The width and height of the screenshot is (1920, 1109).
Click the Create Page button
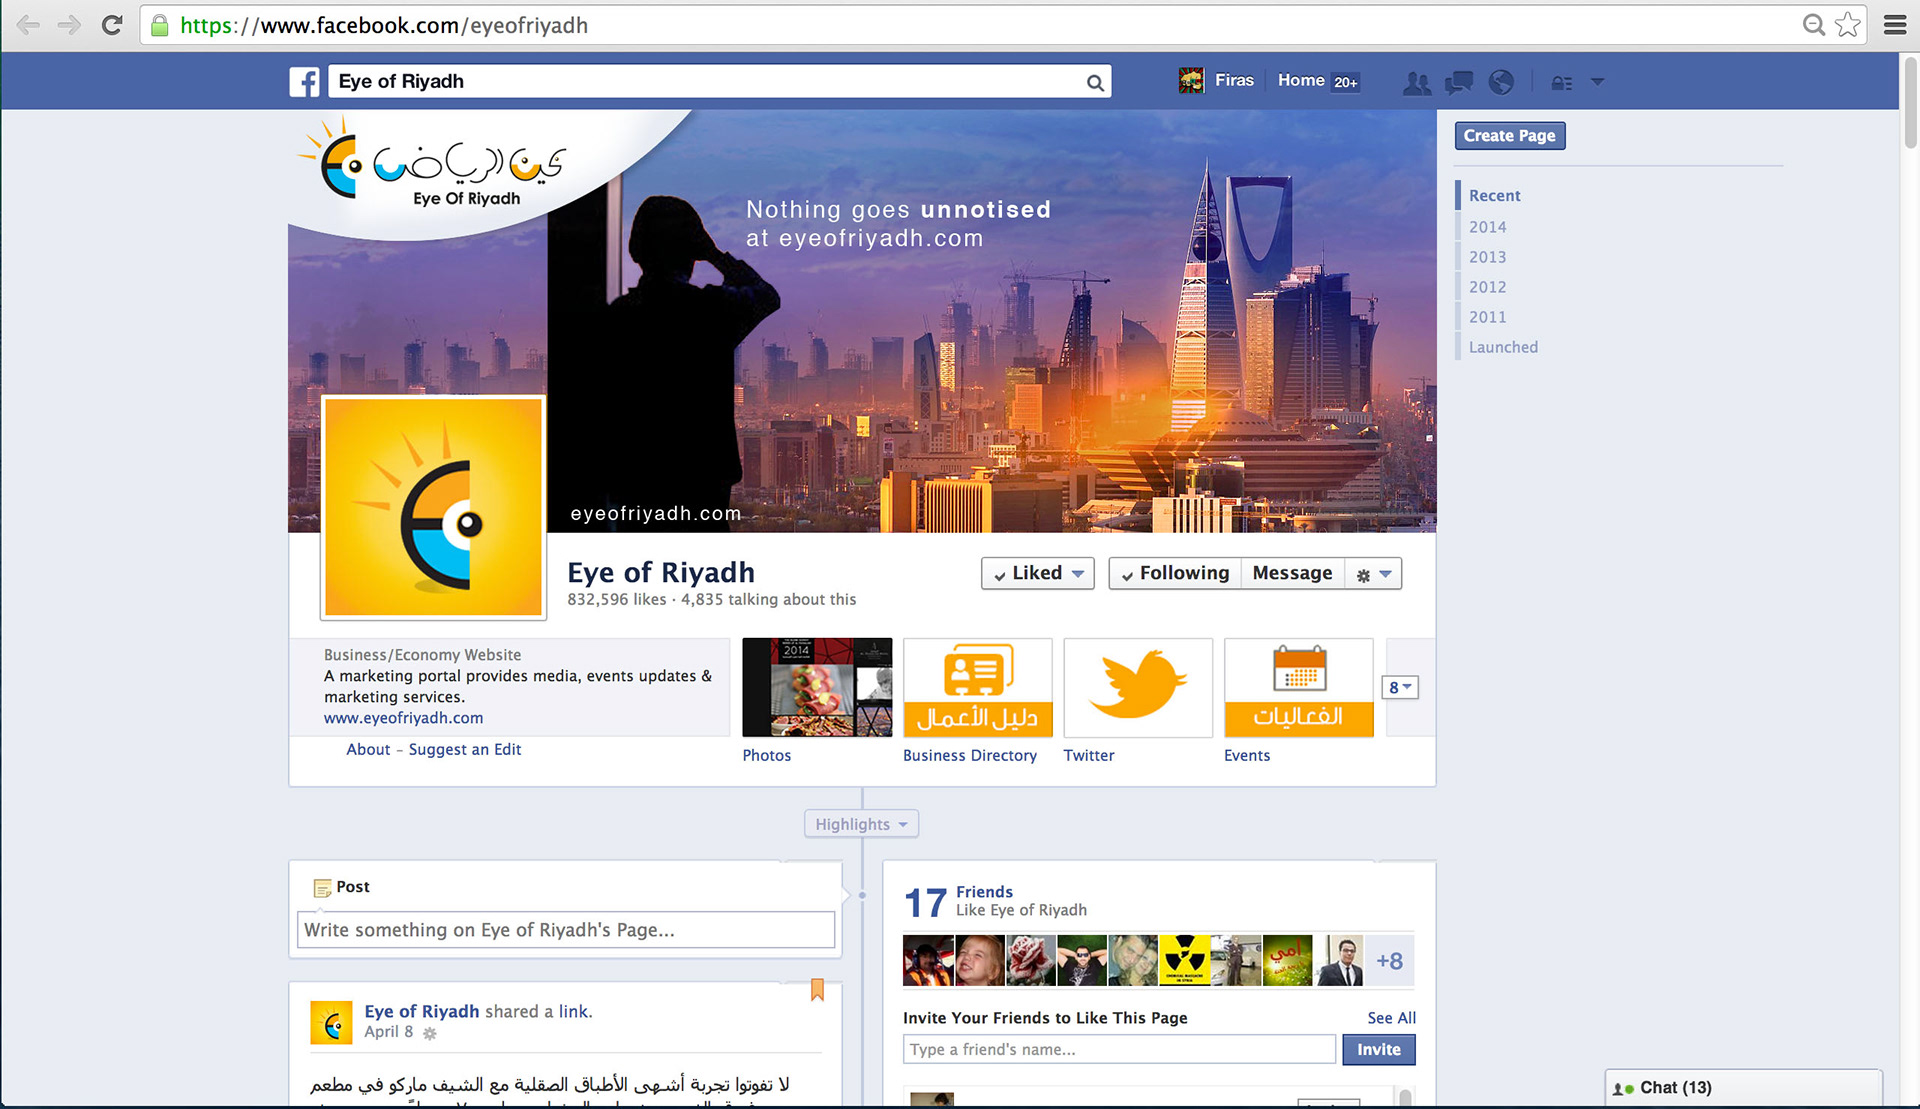click(1509, 136)
